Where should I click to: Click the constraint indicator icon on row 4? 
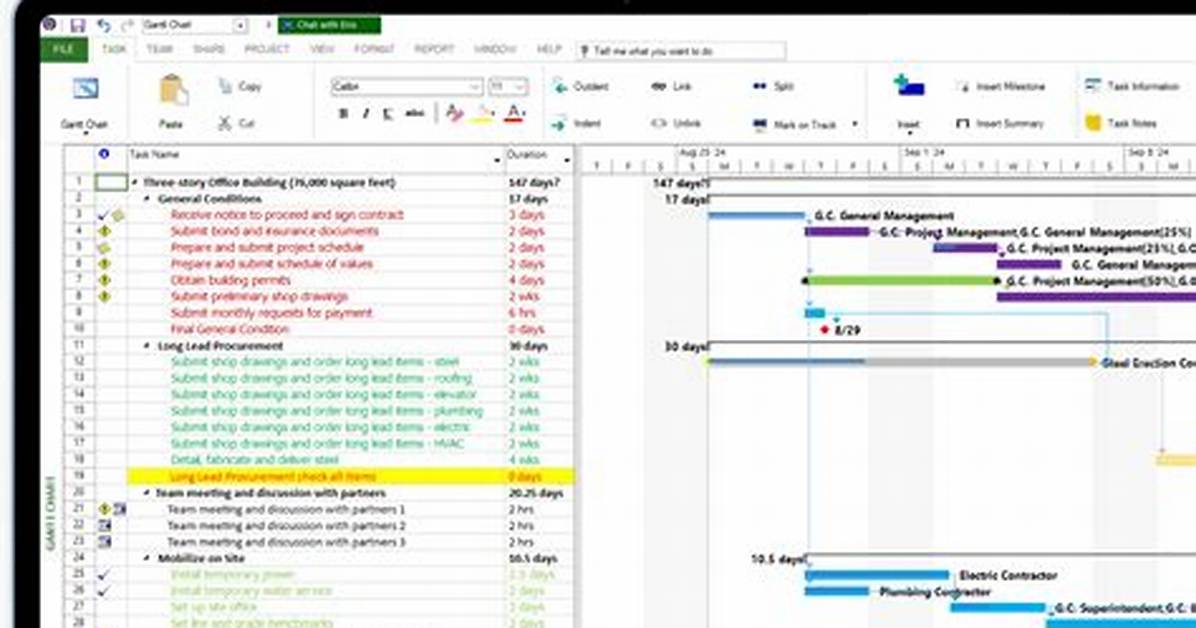[x=104, y=231]
